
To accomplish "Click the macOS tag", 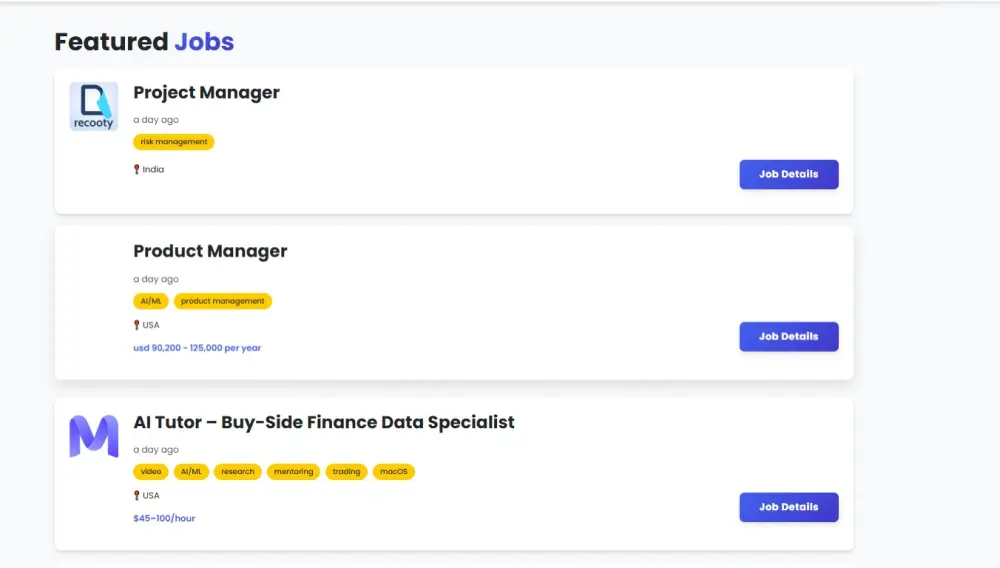I will 394,472.
